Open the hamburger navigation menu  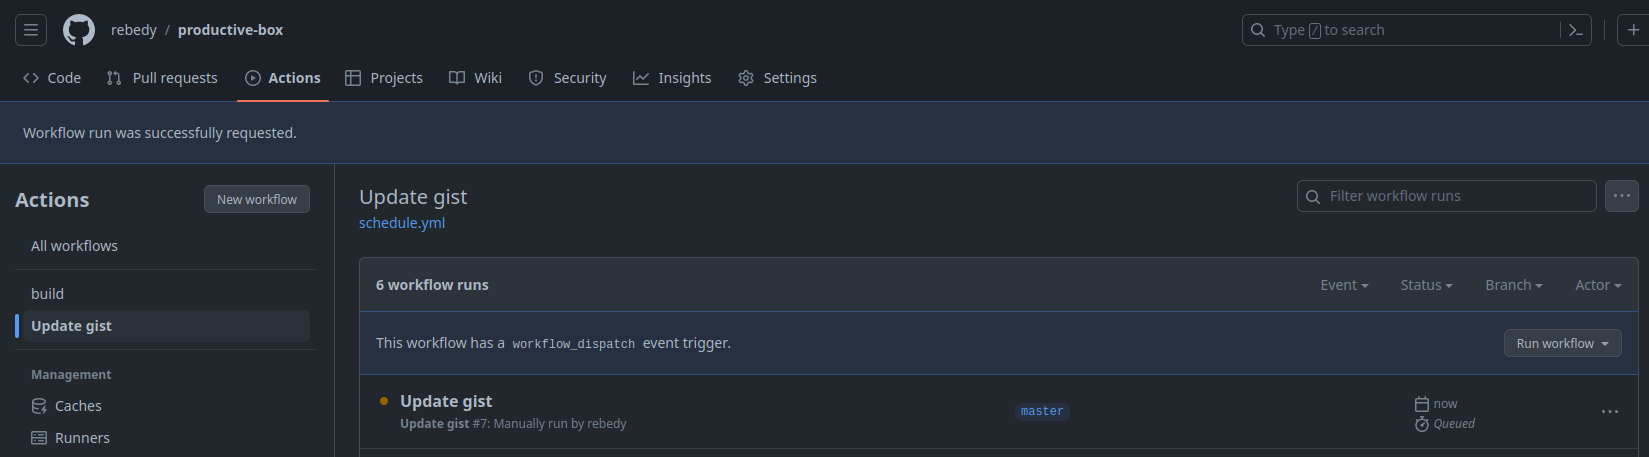[x=31, y=30]
